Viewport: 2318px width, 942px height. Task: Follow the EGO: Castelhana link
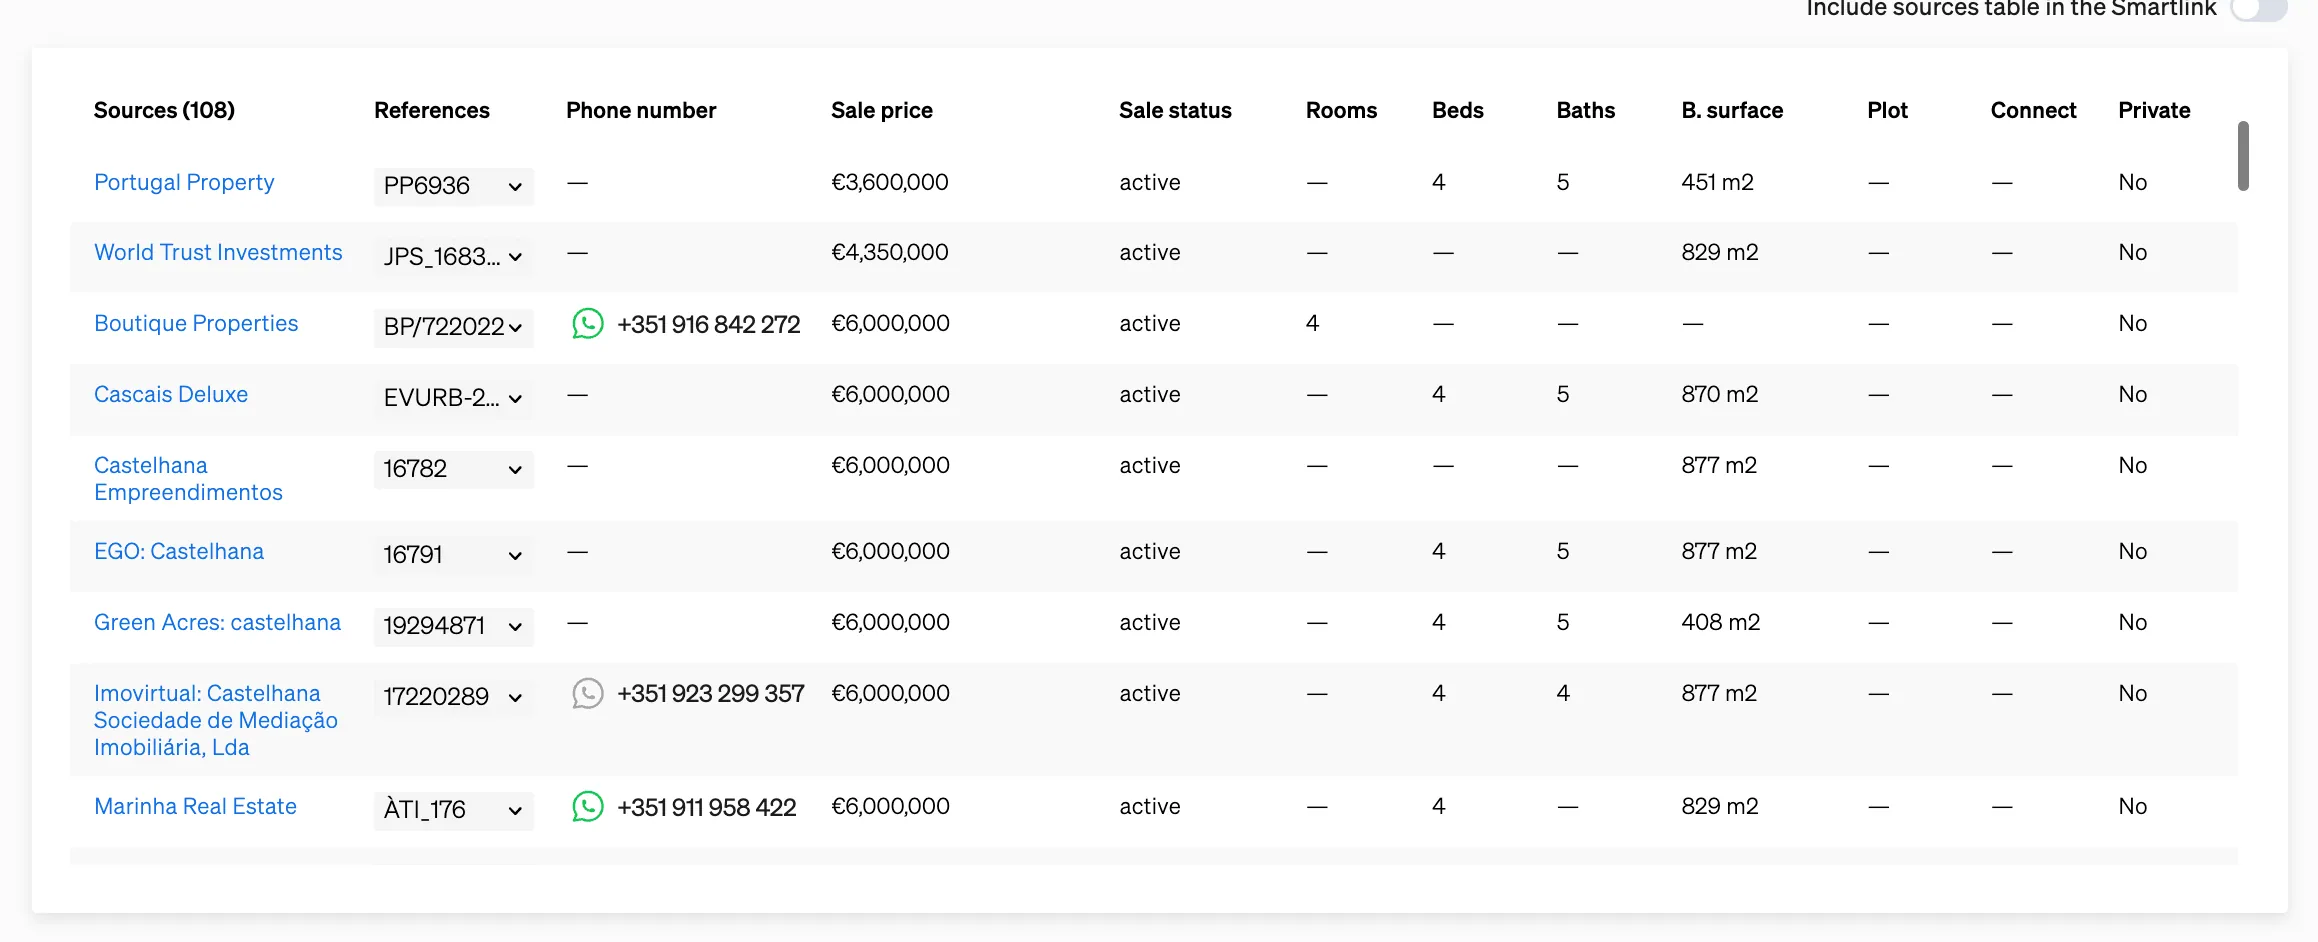pyautogui.click(x=179, y=551)
